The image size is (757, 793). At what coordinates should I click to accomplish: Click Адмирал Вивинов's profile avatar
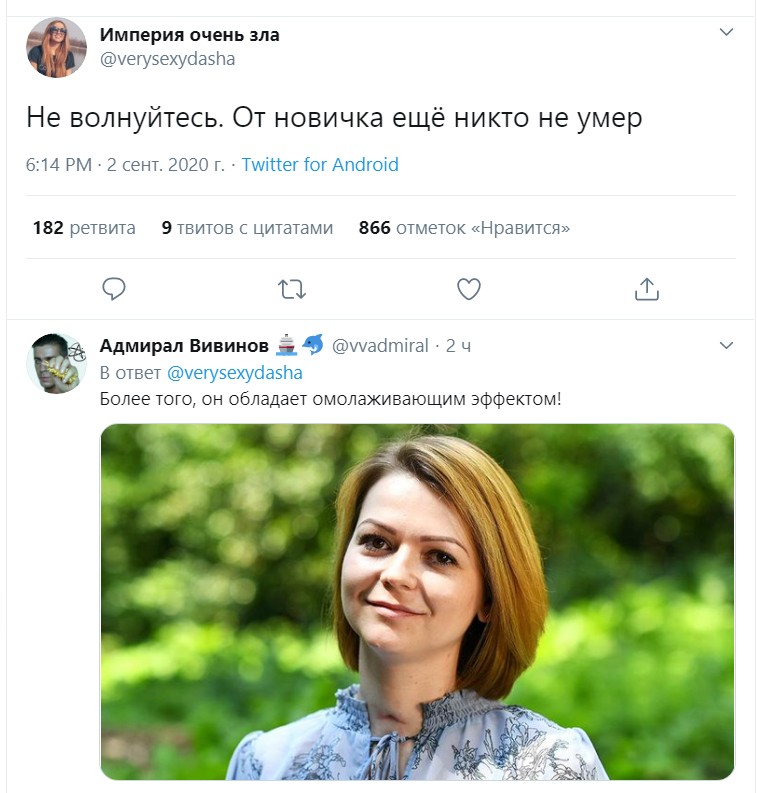point(57,363)
